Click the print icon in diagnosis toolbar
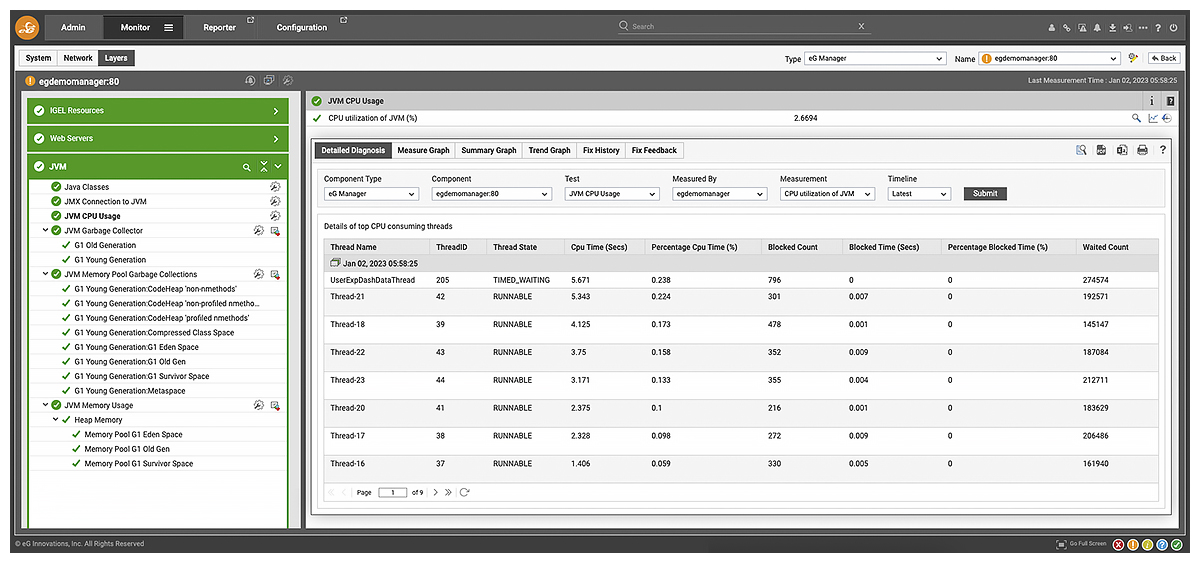This screenshot has height=563, width=1200. point(1142,150)
